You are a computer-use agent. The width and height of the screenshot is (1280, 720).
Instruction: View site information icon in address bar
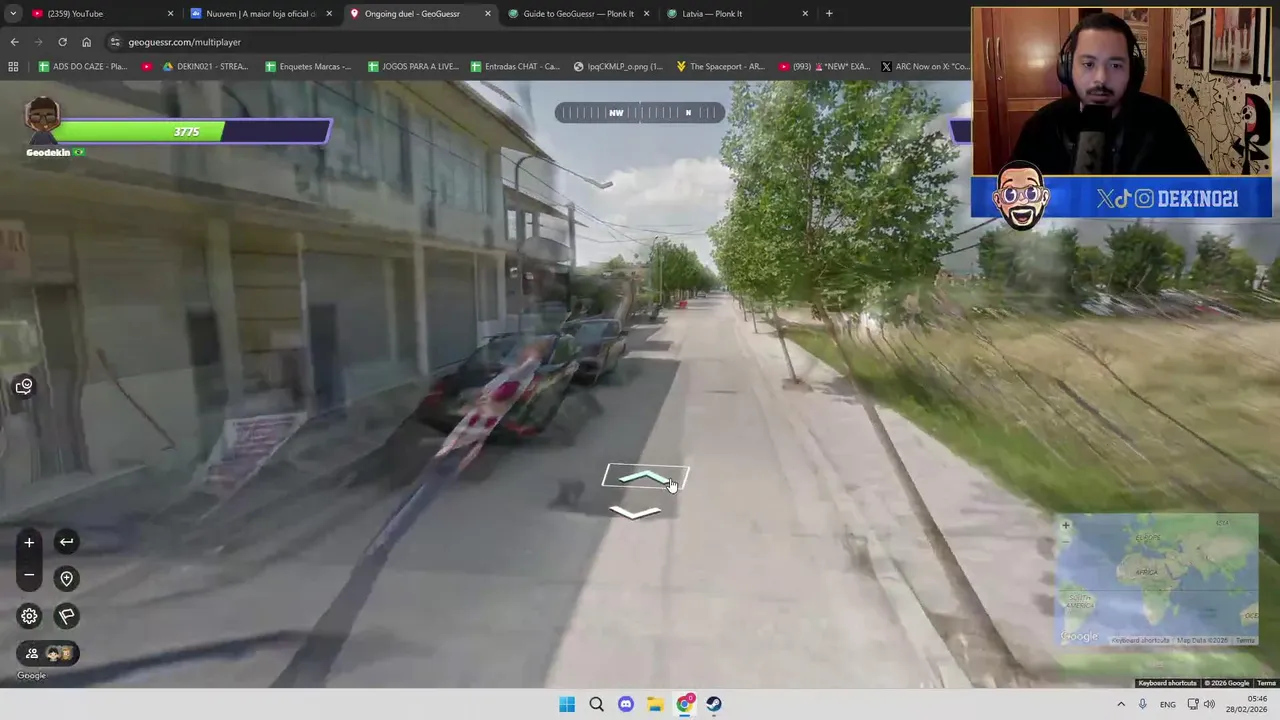coord(115,42)
